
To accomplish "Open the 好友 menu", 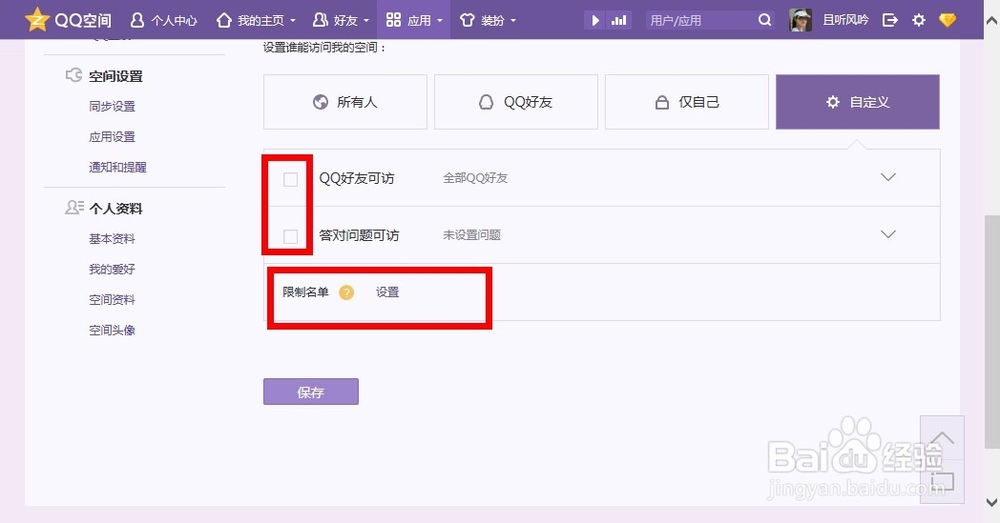I will tap(341, 20).
